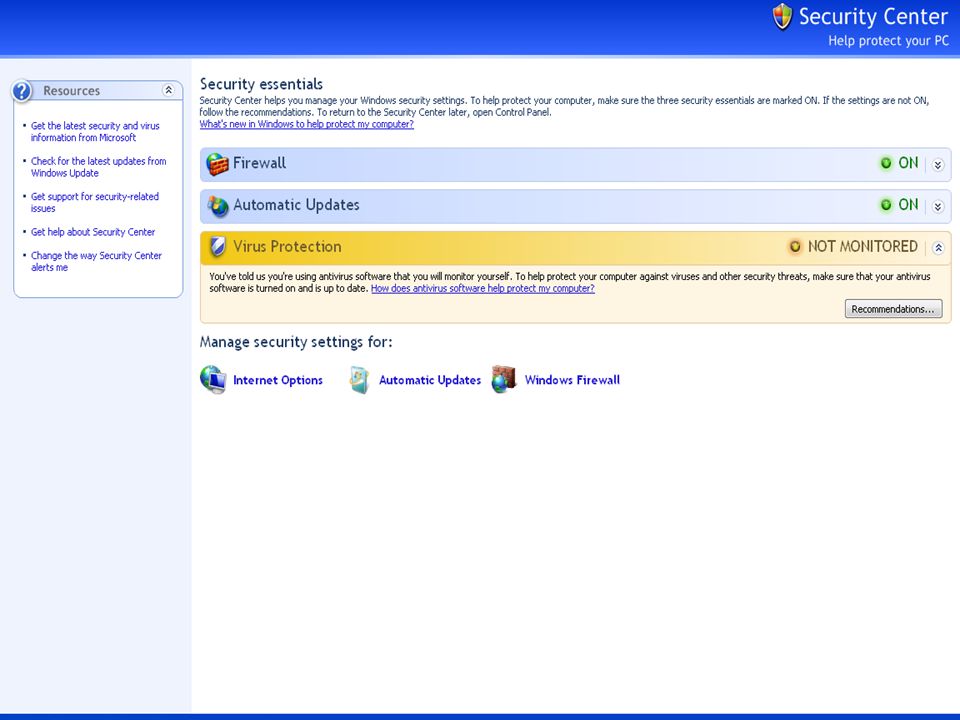This screenshot has width=960, height=720.
Task: Open 'What's new in Windows' link
Action: pos(307,124)
